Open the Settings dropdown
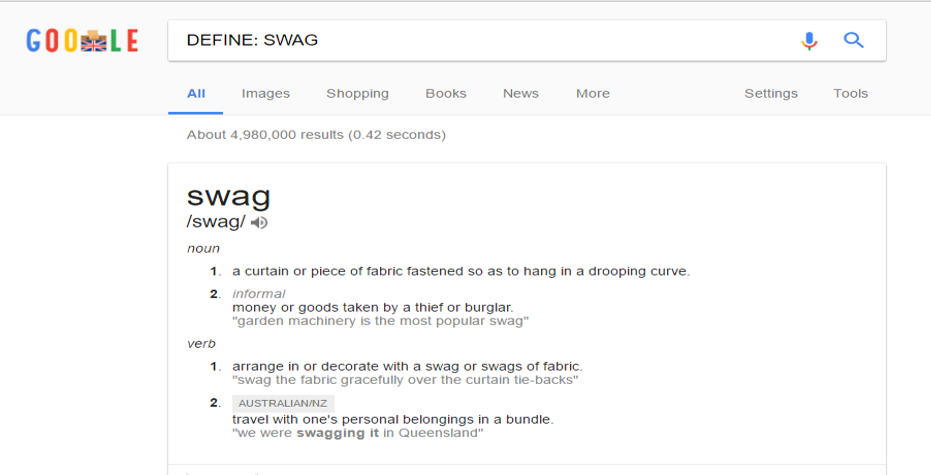This screenshot has height=475, width=931. (x=771, y=93)
